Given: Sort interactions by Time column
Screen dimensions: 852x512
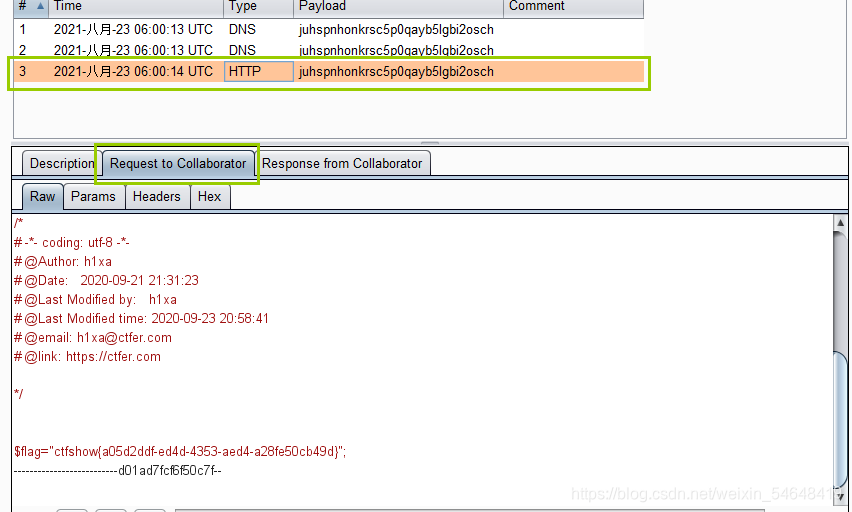Looking at the screenshot, I should pyautogui.click(x=136, y=7).
